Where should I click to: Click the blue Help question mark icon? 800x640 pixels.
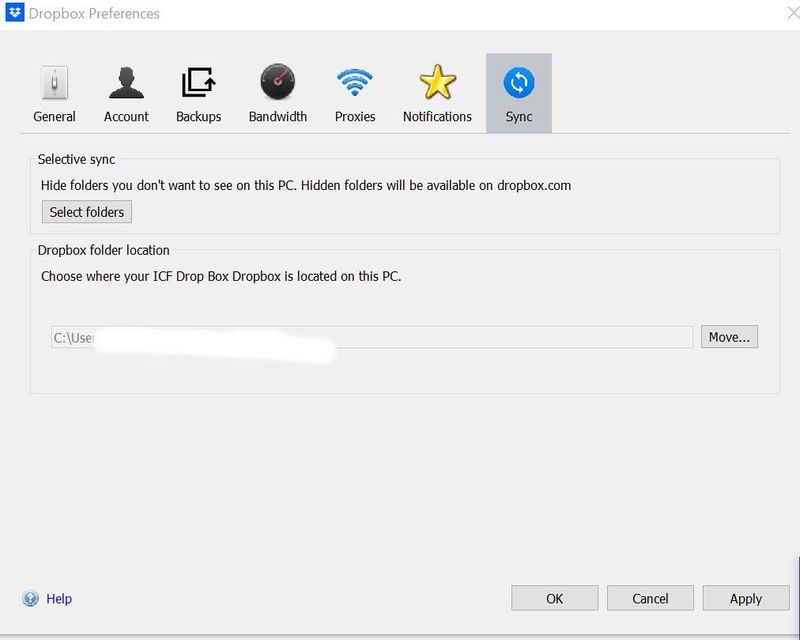click(30, 599)
